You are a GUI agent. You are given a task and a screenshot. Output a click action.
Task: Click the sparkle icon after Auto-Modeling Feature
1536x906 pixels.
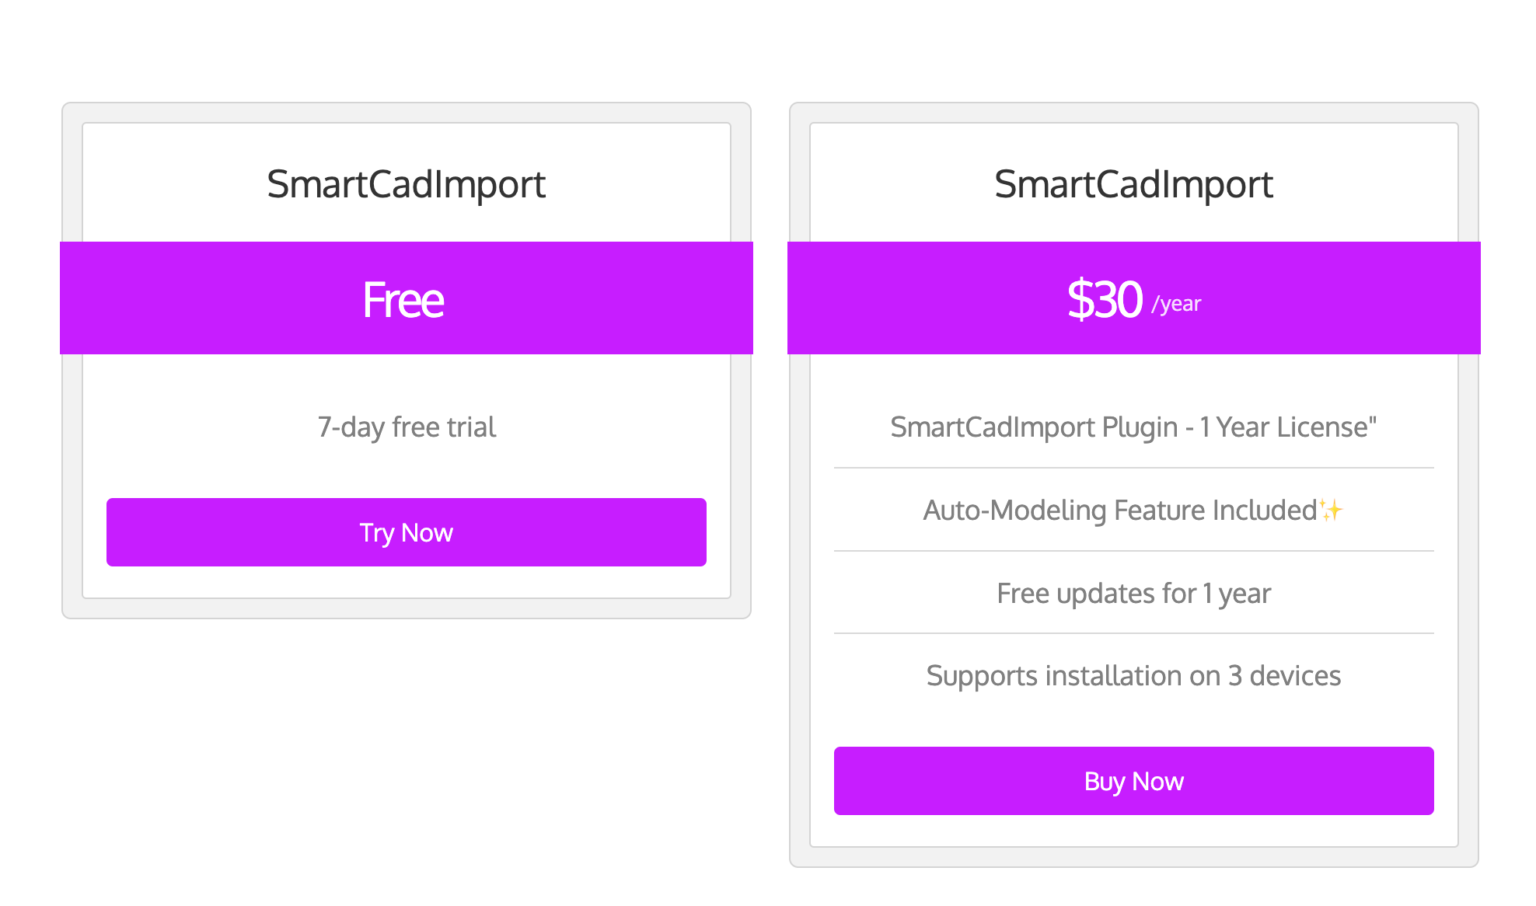tap(1331, 510)
